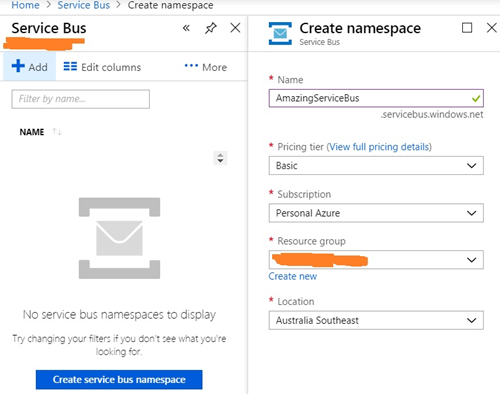Click the 'Create namespace' breadcrumb text
The height and width of the screenshot is (394, 500).
170,5
